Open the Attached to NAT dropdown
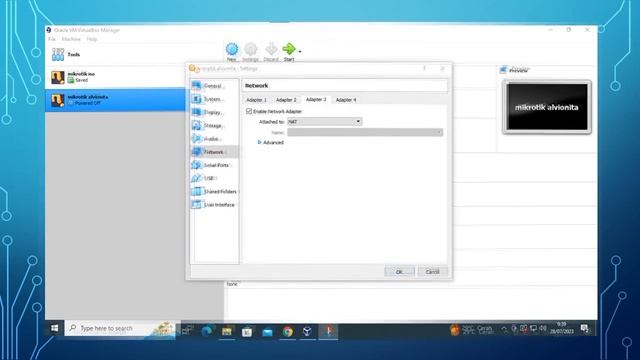 coord(324,122)
